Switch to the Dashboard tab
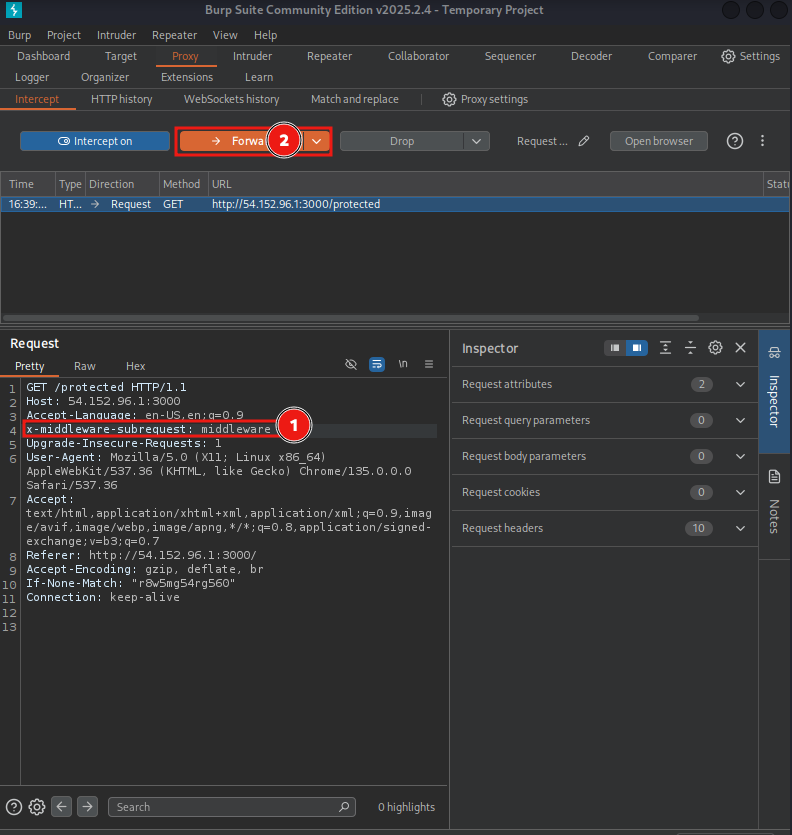Image resolution: width=792 pixels, height=835 pixels. pos(44,56)
